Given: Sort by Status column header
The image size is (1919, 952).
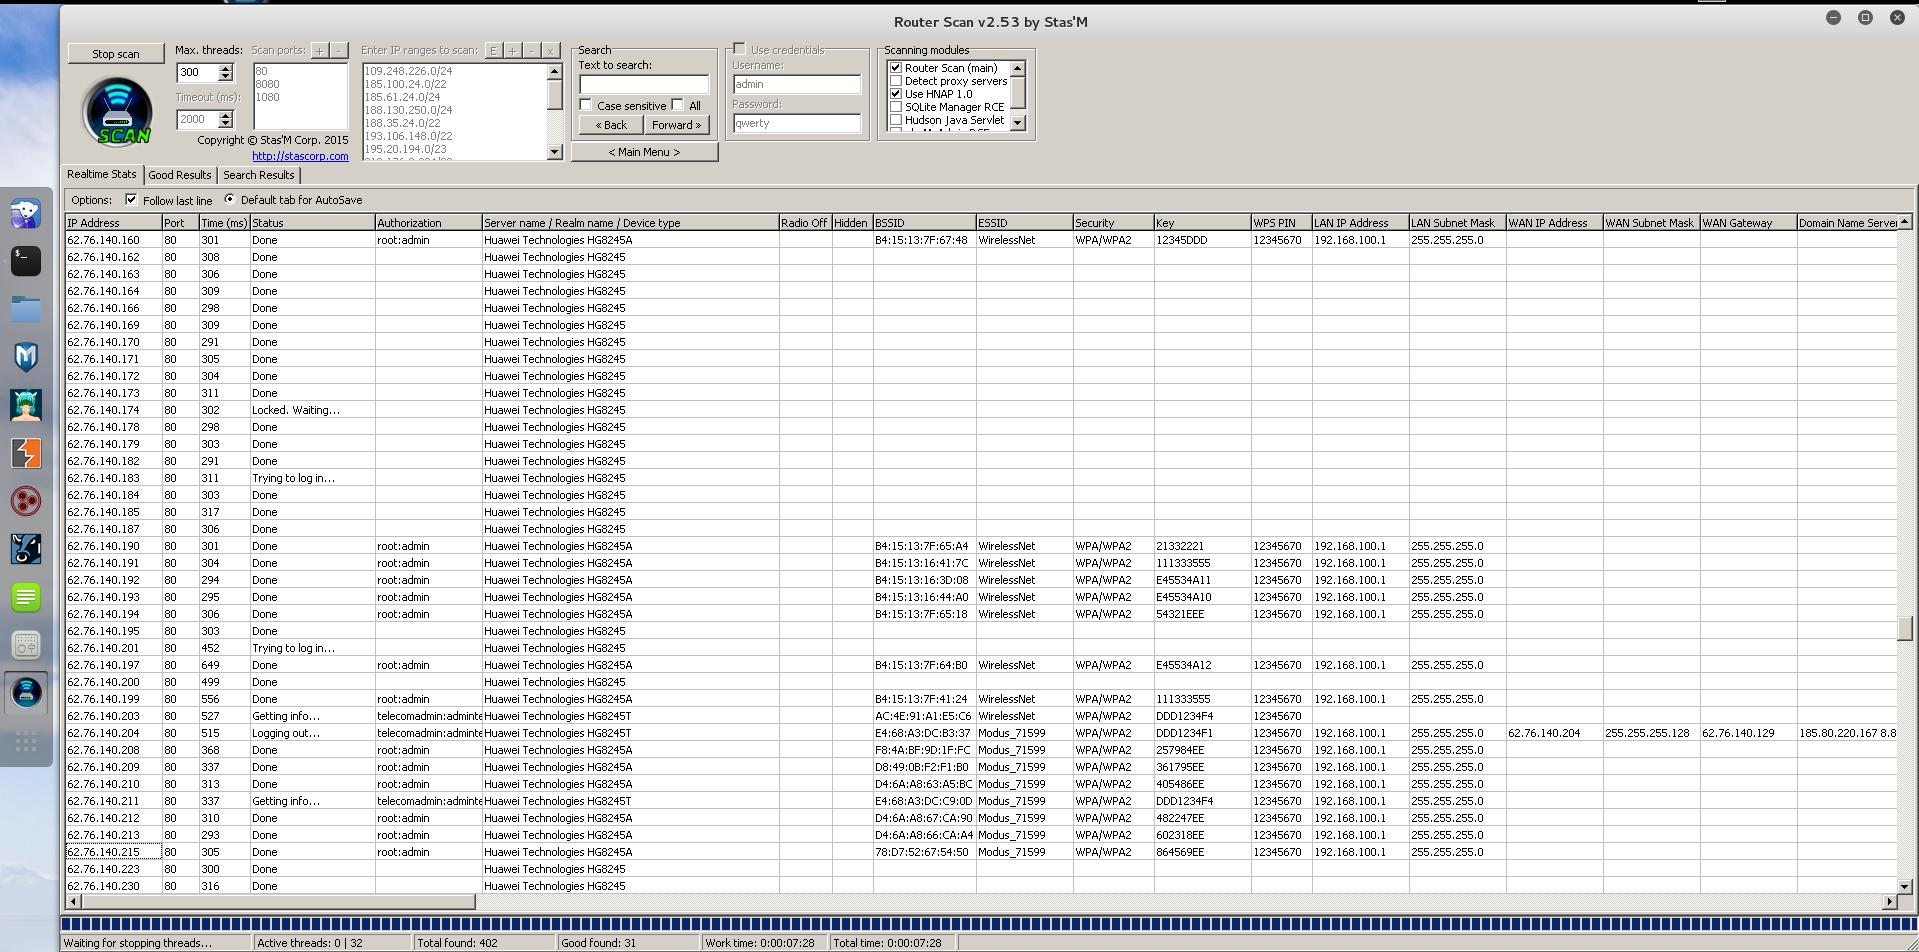Looking at the screenshot, I should coord(312,223).
